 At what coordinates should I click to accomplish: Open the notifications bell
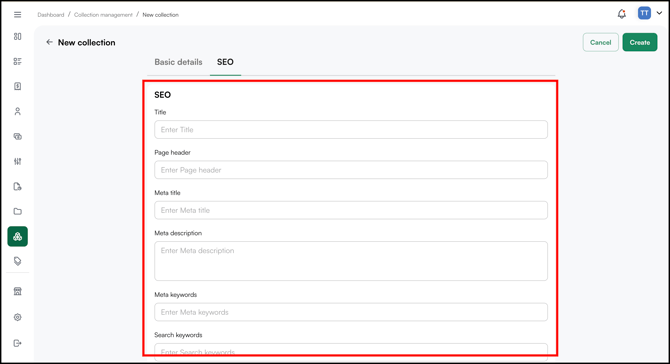pos(622,14)
